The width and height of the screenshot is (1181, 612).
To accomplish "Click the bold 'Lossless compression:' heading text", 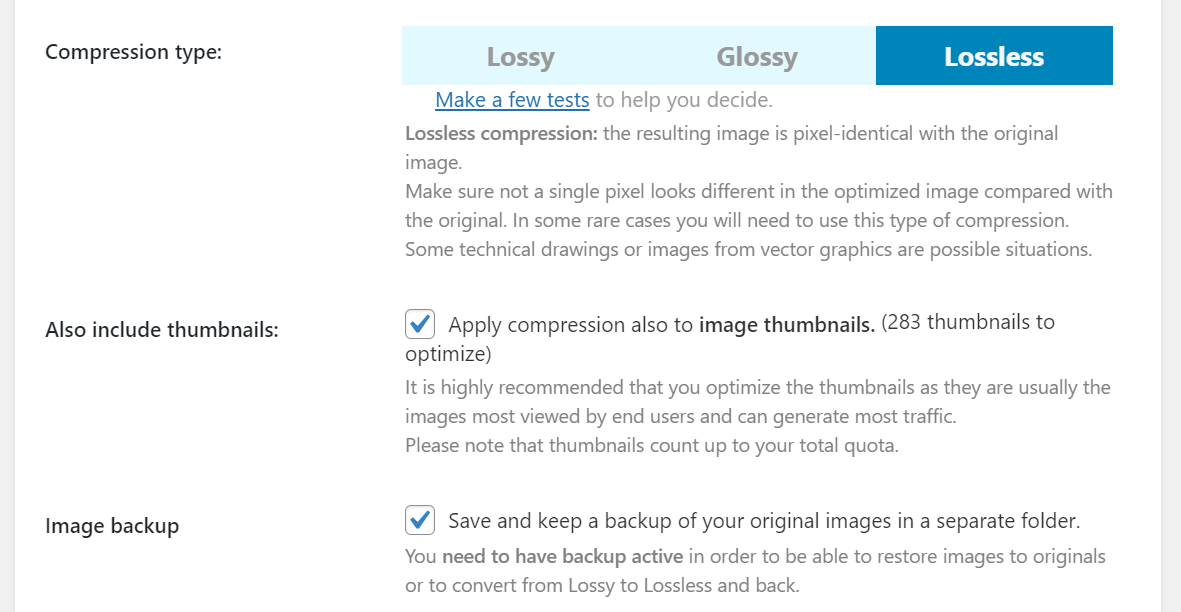I will tap(501, 133).
